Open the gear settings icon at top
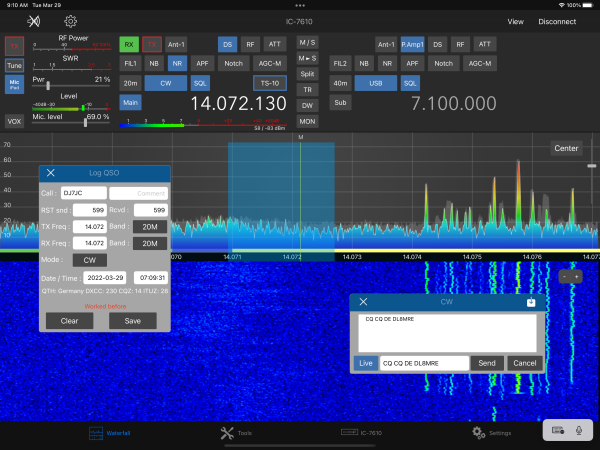This screenshot has width=600, height=450. pos(70,21)
